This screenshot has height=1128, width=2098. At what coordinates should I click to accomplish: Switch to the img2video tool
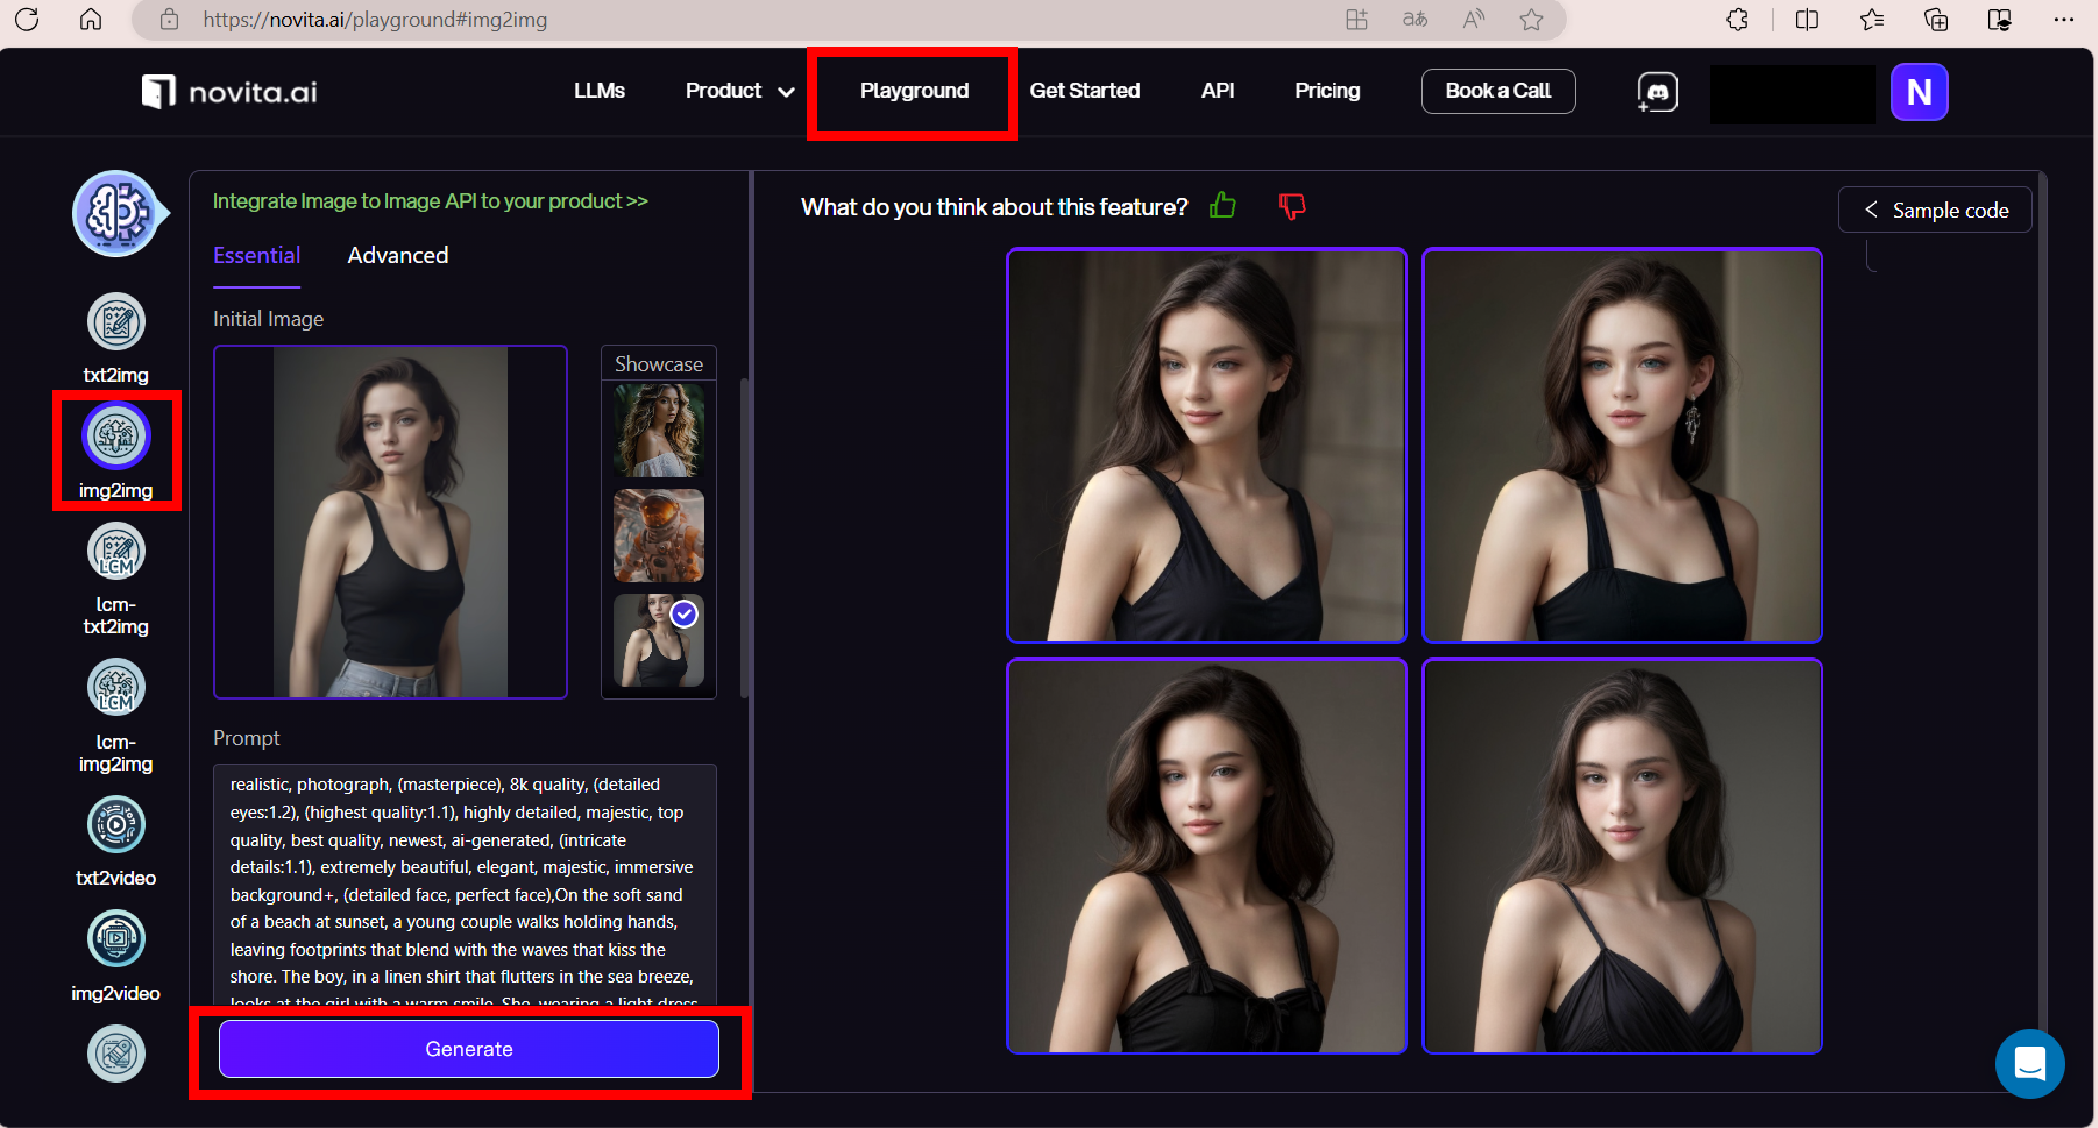pyautogui.click(x=116, y=939)
